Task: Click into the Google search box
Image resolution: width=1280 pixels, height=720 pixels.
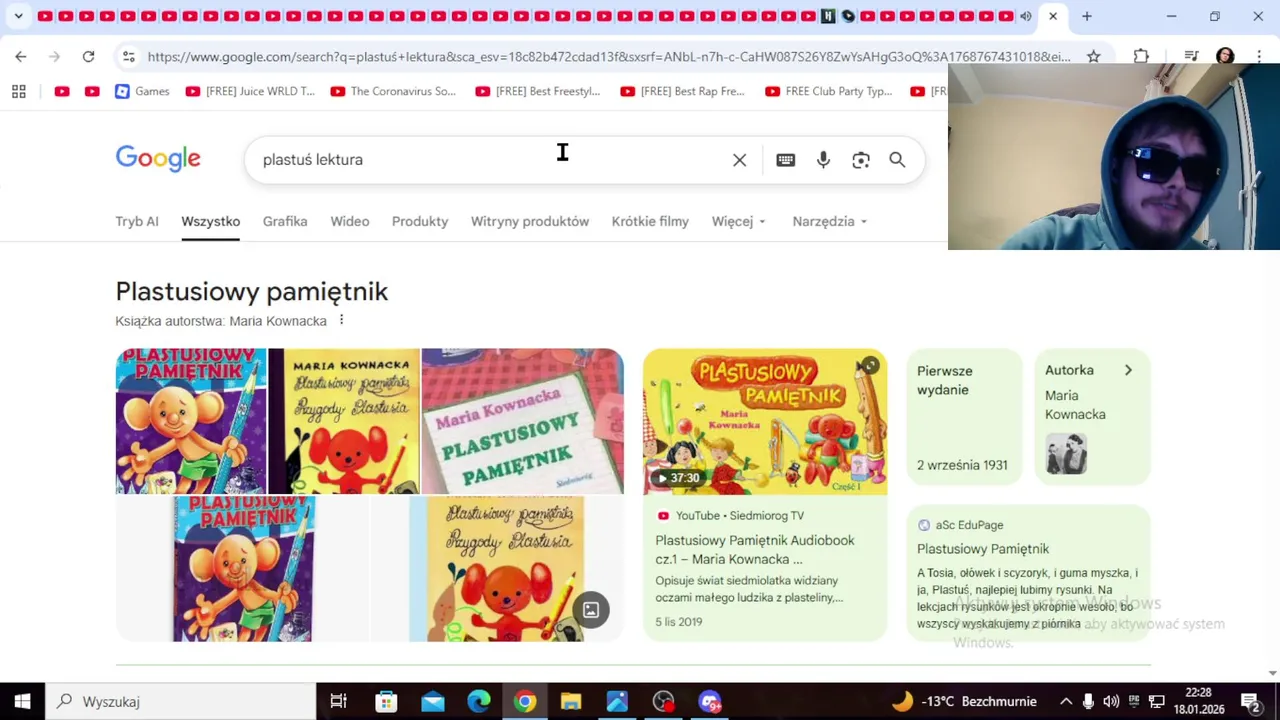Action: click(x=490, y=160)
